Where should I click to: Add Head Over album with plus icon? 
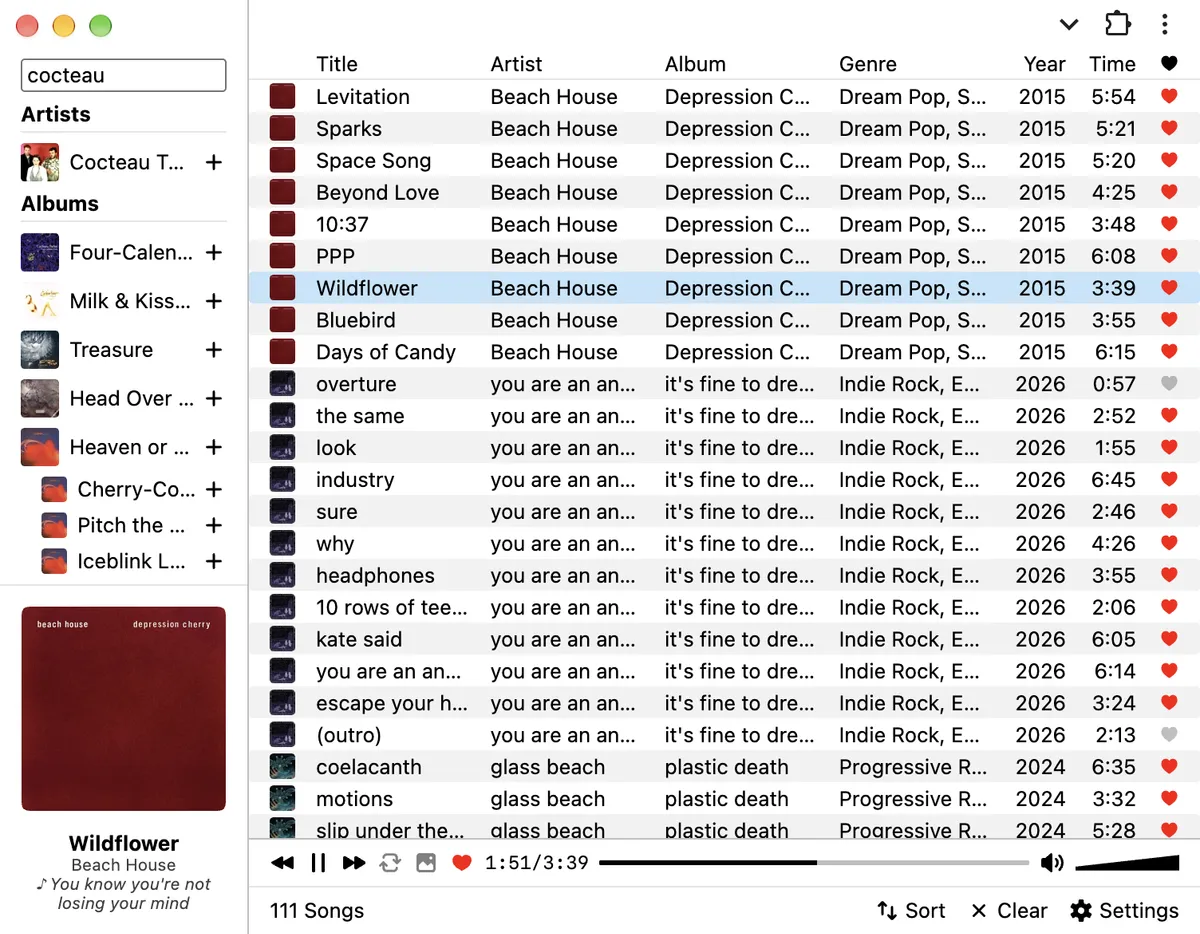coord(213,398)
